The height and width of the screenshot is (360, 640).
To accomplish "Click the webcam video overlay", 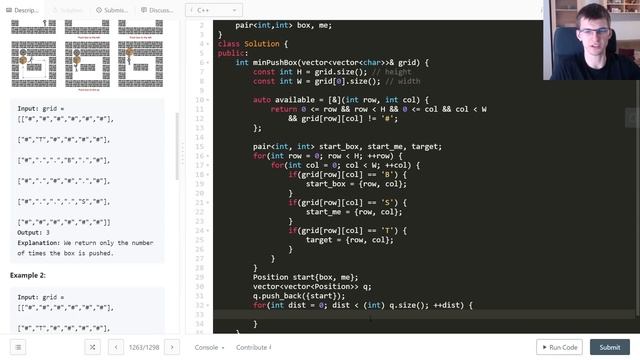I will coord(591,40).
